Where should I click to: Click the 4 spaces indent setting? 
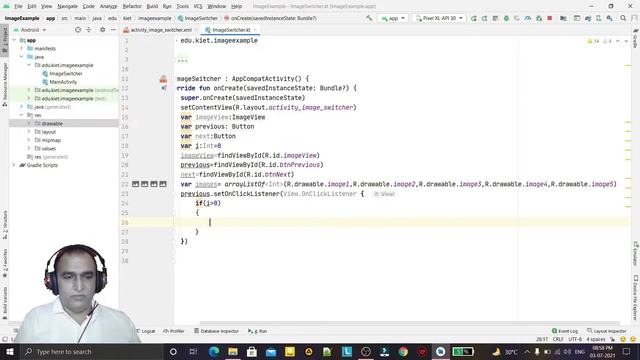pyautogui.click(x=596, y=339)
